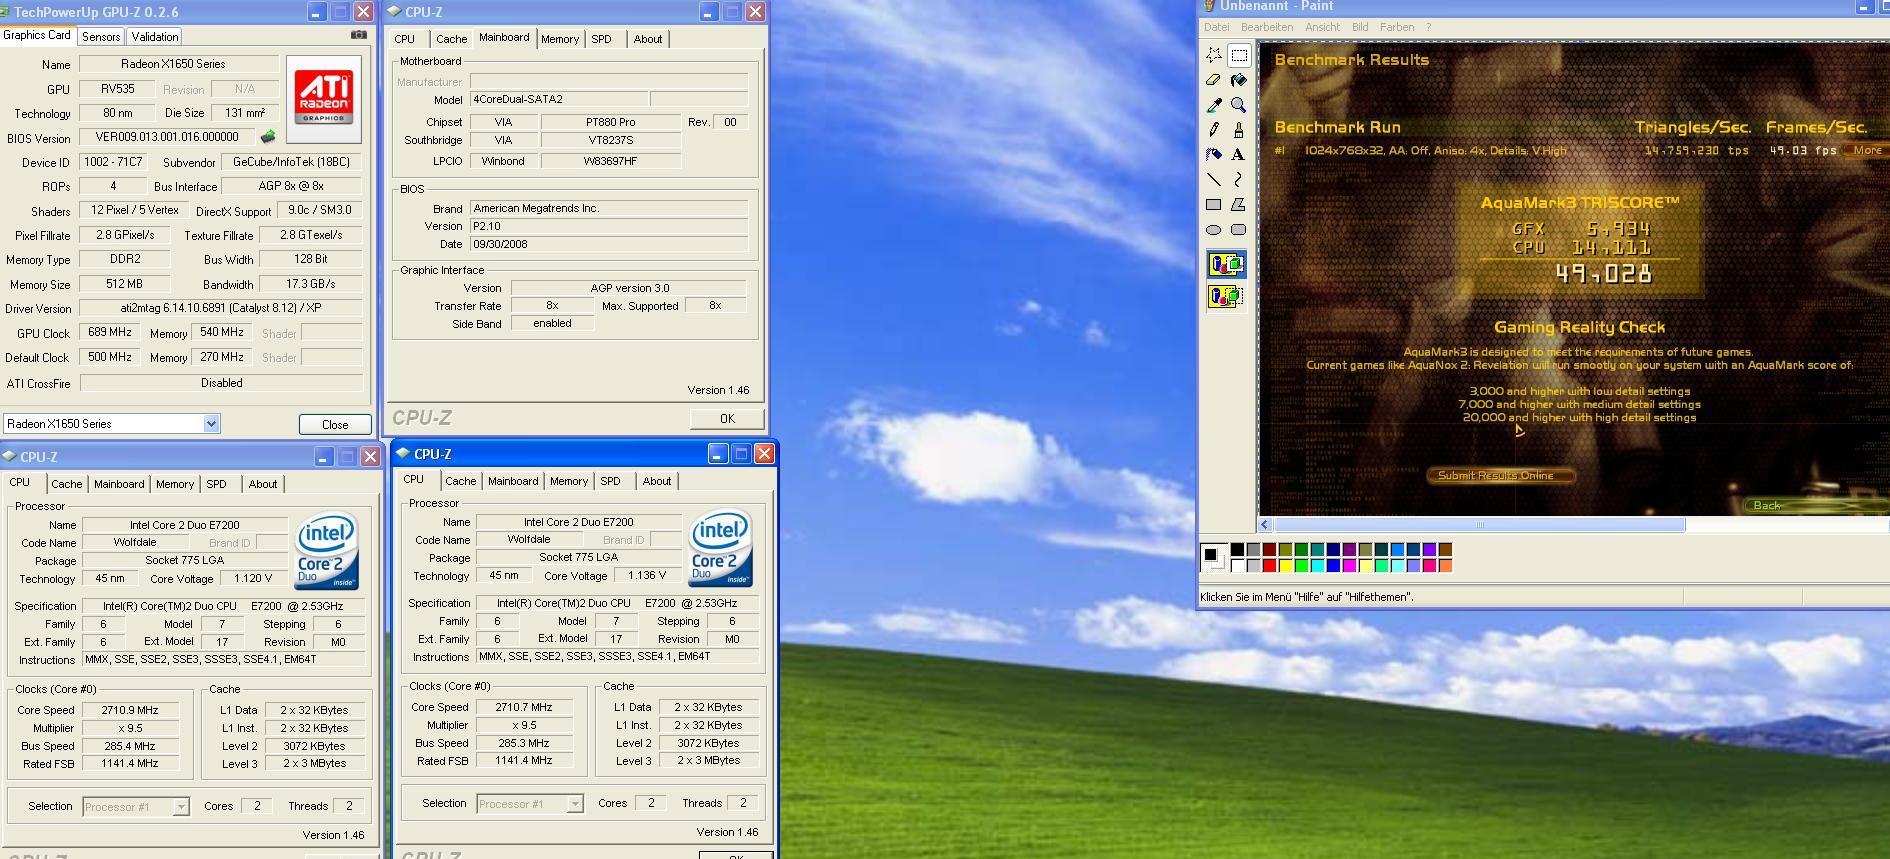Open the Radeon X1650 Series card dropdown
The height and width of the screenshot is (859, 1890).
click(x=211, y=424)
